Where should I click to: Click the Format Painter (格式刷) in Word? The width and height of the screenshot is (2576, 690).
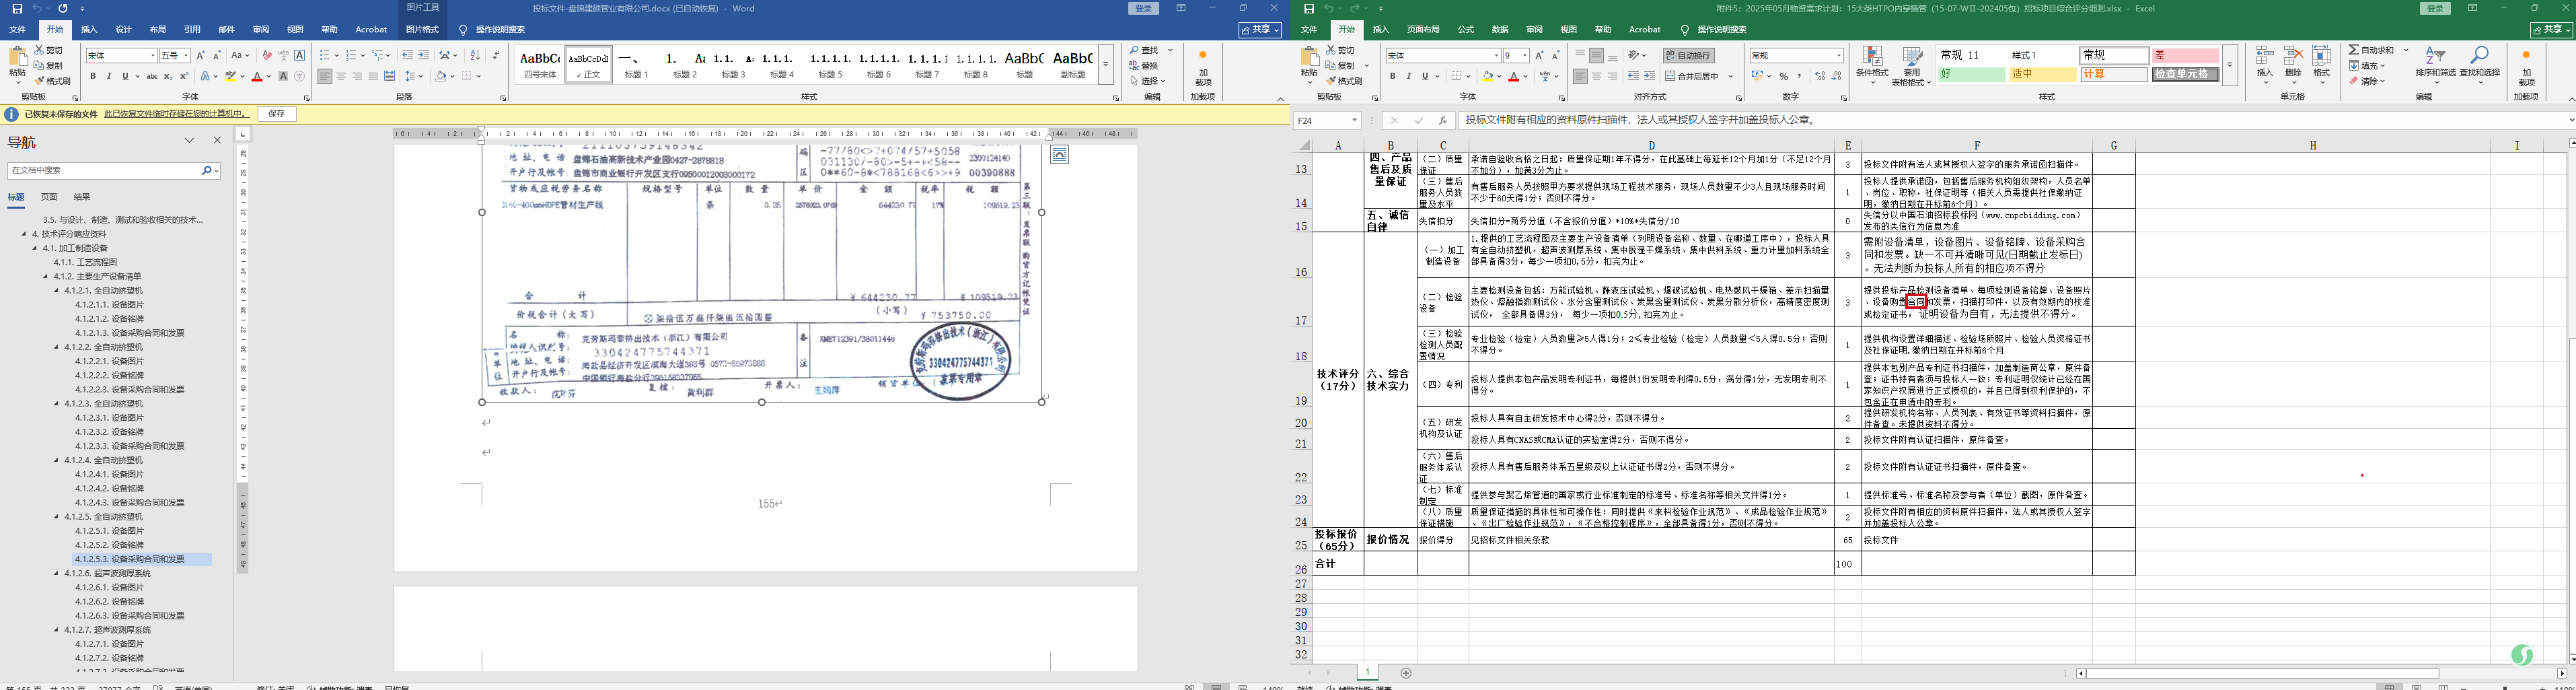tap(53, 81)
